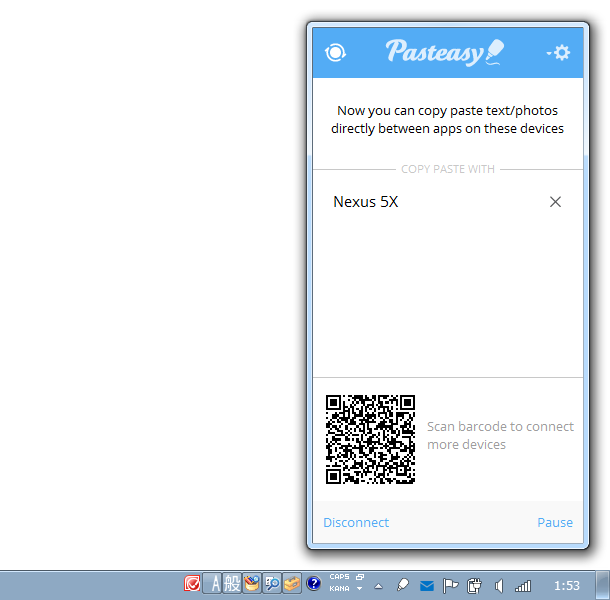Toggle IME input mode 'A' button

[x=213, y=584]
